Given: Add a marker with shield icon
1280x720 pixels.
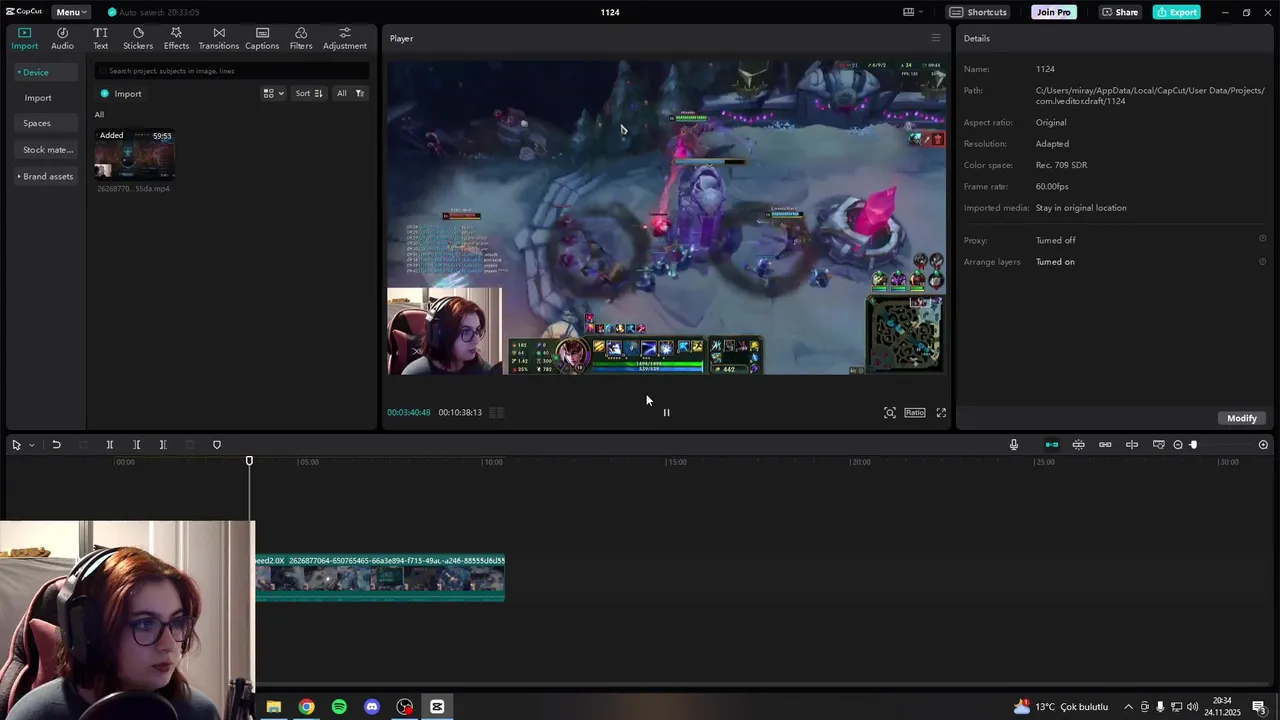Looking at the screenshot, I should (x=217, y=445).
